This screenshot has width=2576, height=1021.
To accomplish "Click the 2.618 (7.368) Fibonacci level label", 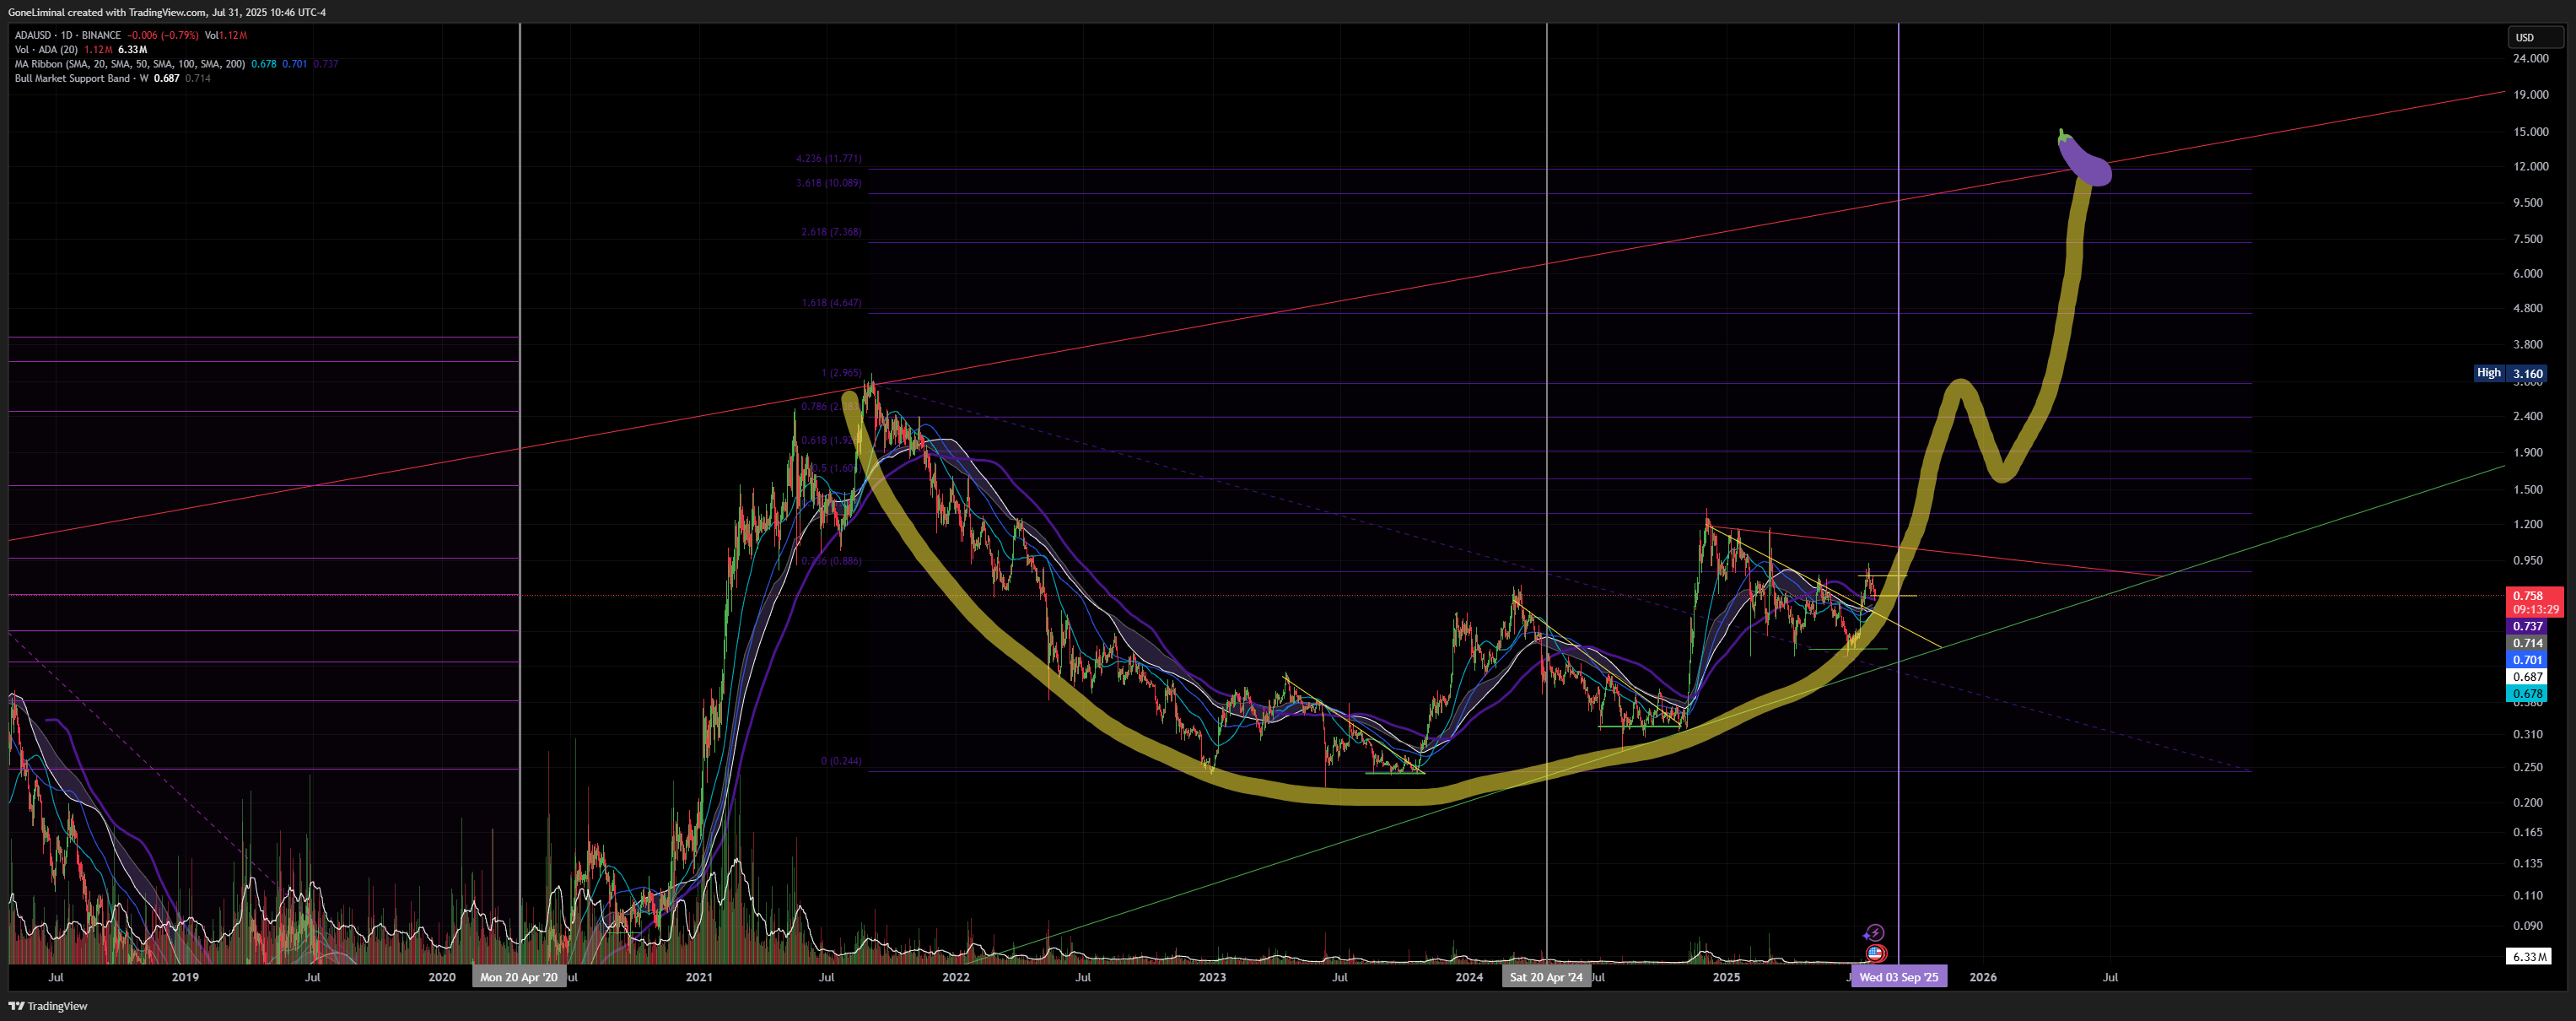I will click(x=831, y=232).
